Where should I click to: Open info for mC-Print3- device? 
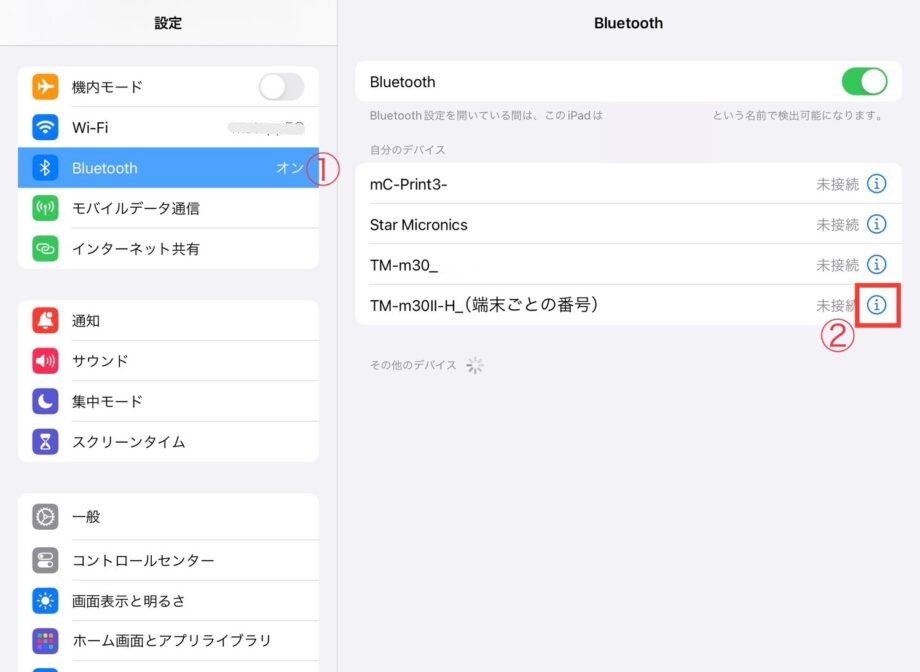[x=876, y=184]
